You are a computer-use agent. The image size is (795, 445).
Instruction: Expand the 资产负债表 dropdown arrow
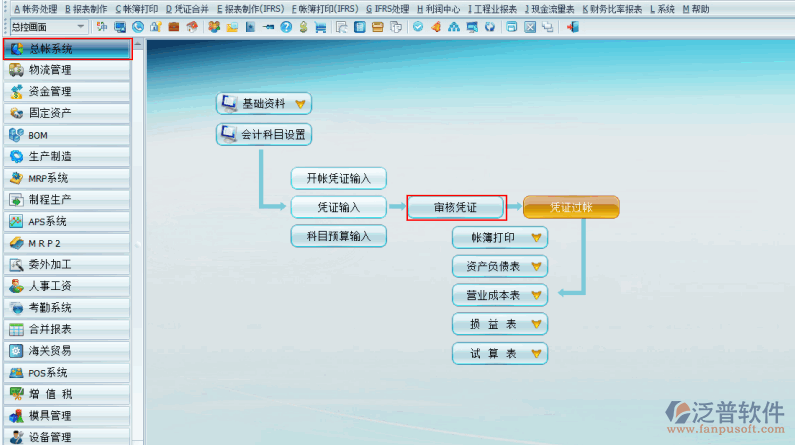pyautogui.click(x=537, y=267)
